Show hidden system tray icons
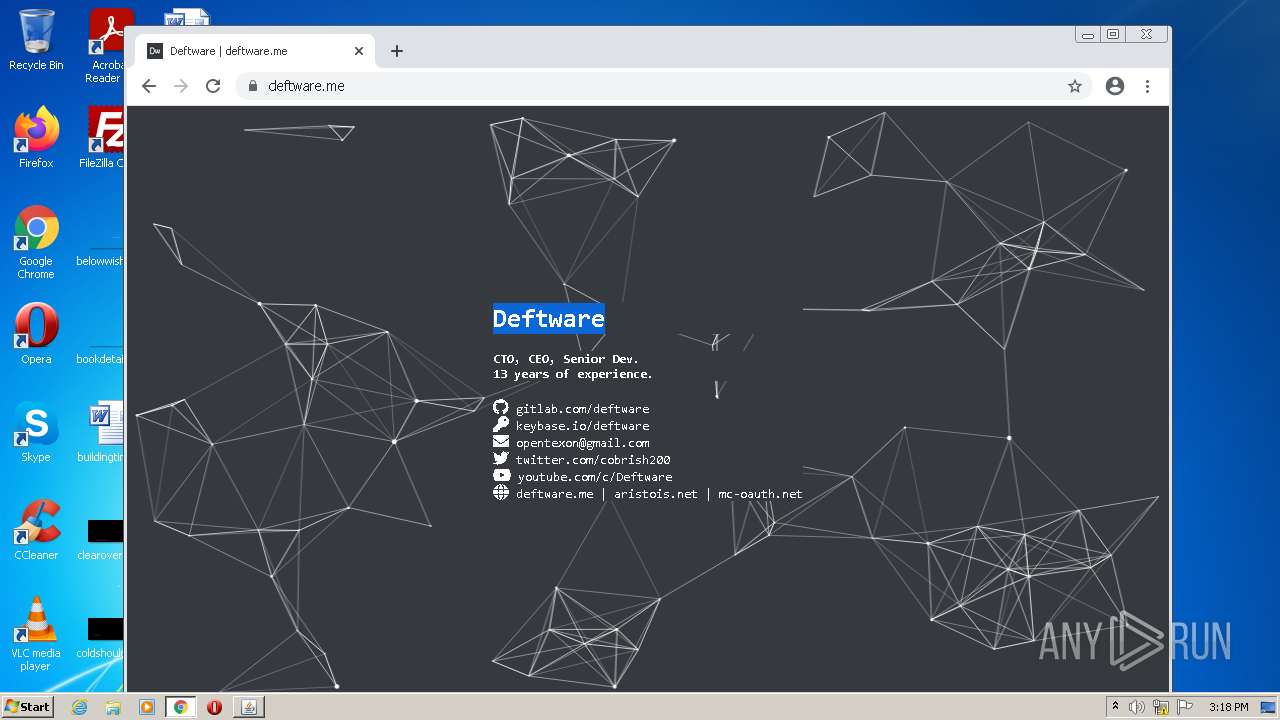The width and height of the screenshot is (1280, 720). tap(1115, 707)
